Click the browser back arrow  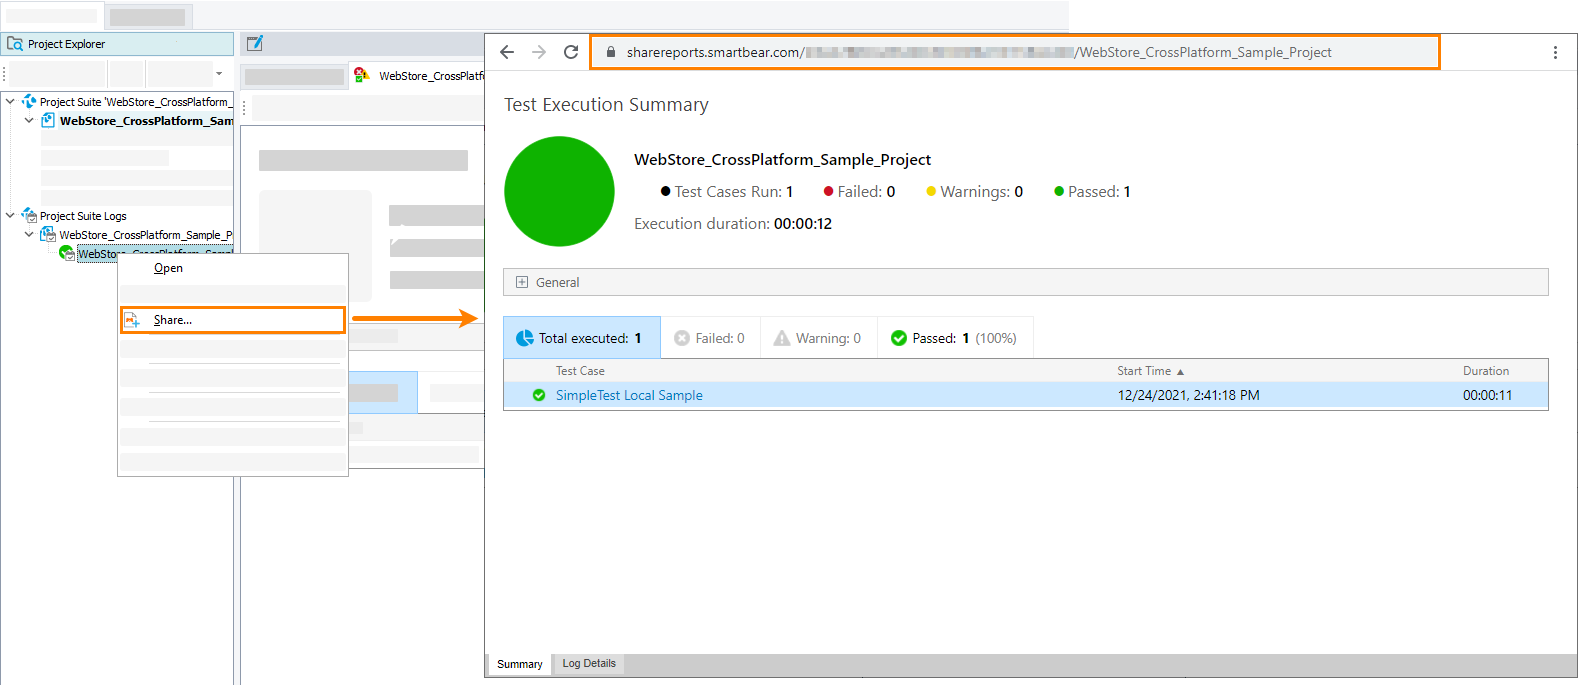pos(507,52)
